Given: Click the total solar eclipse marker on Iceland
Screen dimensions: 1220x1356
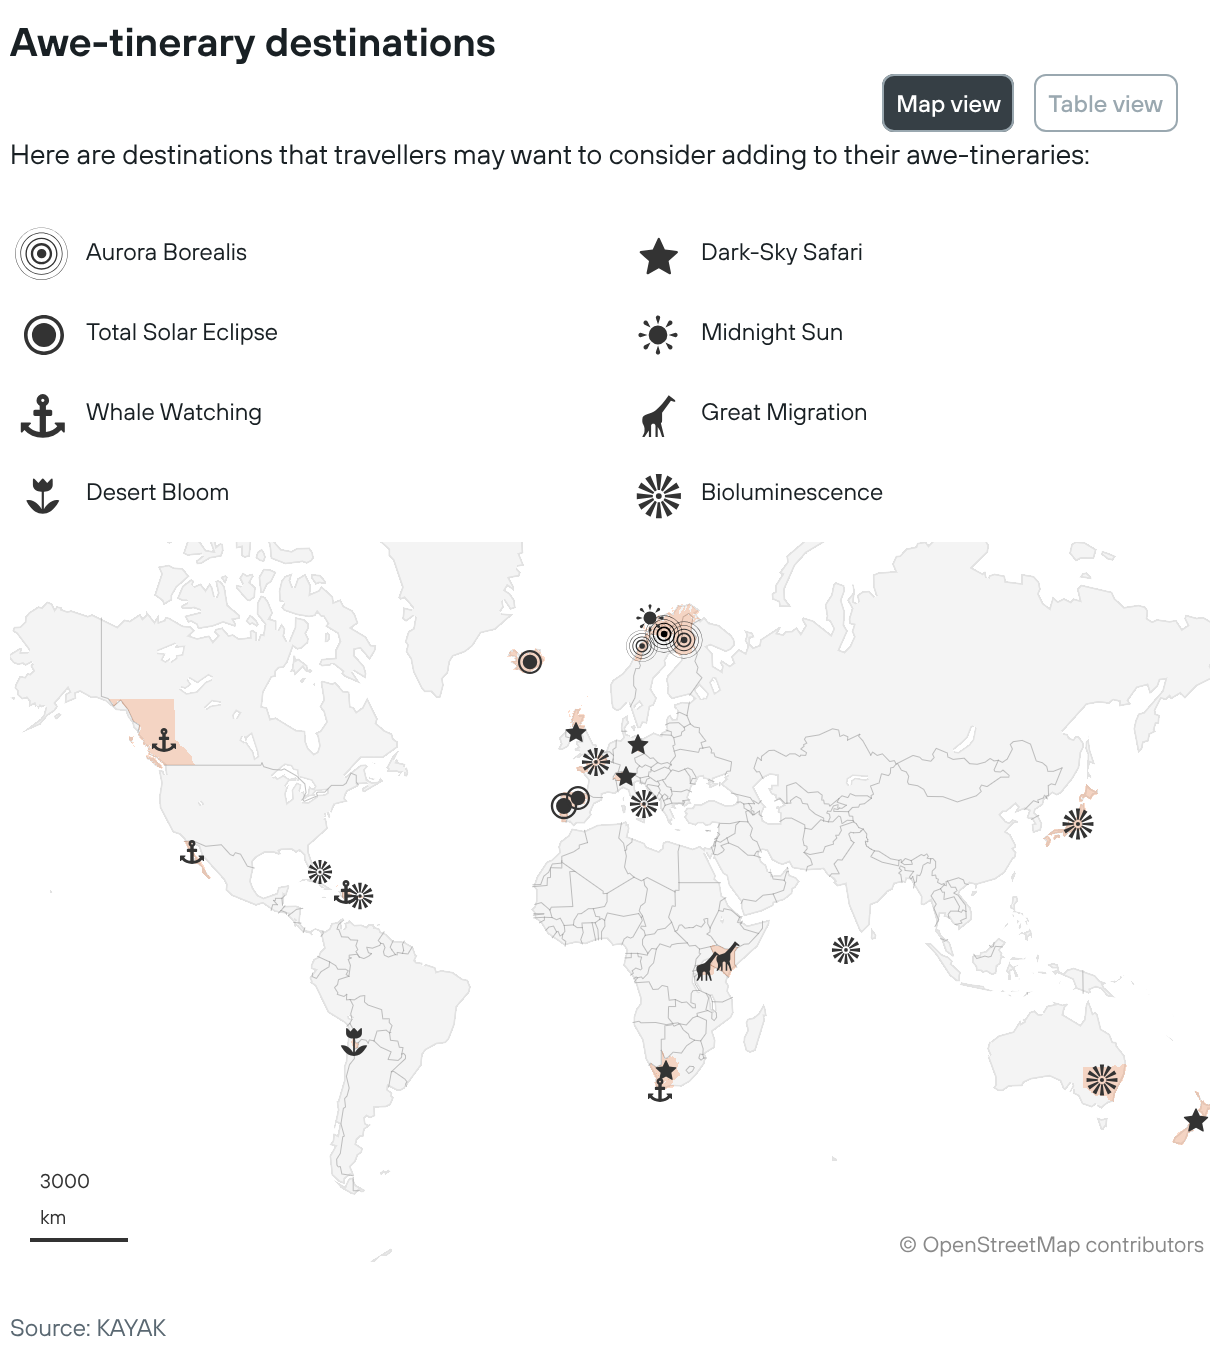Looking at the screenshot, I should click(530, 661).
